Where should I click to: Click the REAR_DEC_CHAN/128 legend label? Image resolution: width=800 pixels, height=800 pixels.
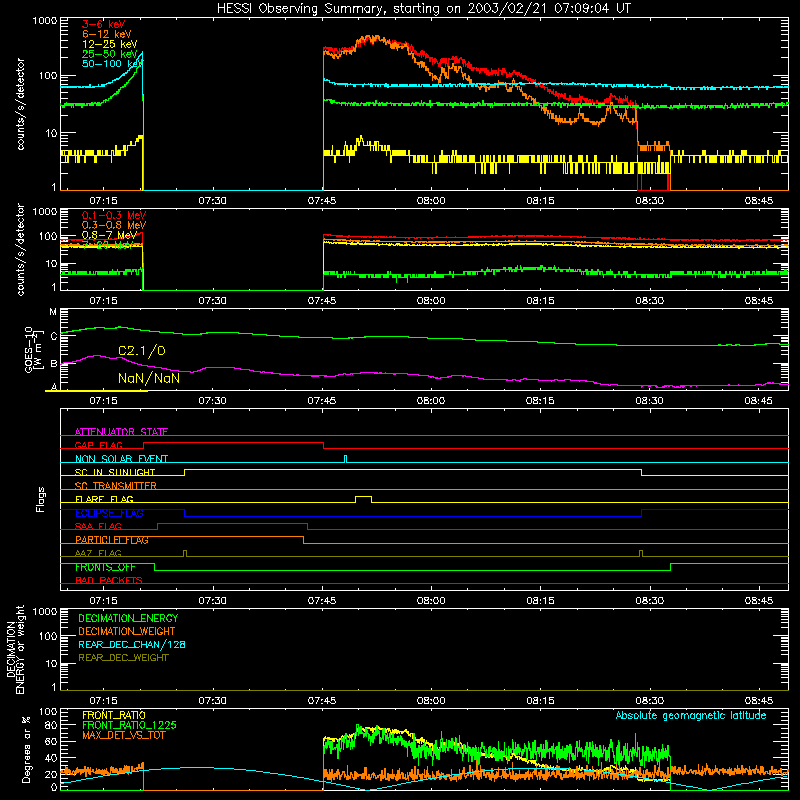pos(132,644)
